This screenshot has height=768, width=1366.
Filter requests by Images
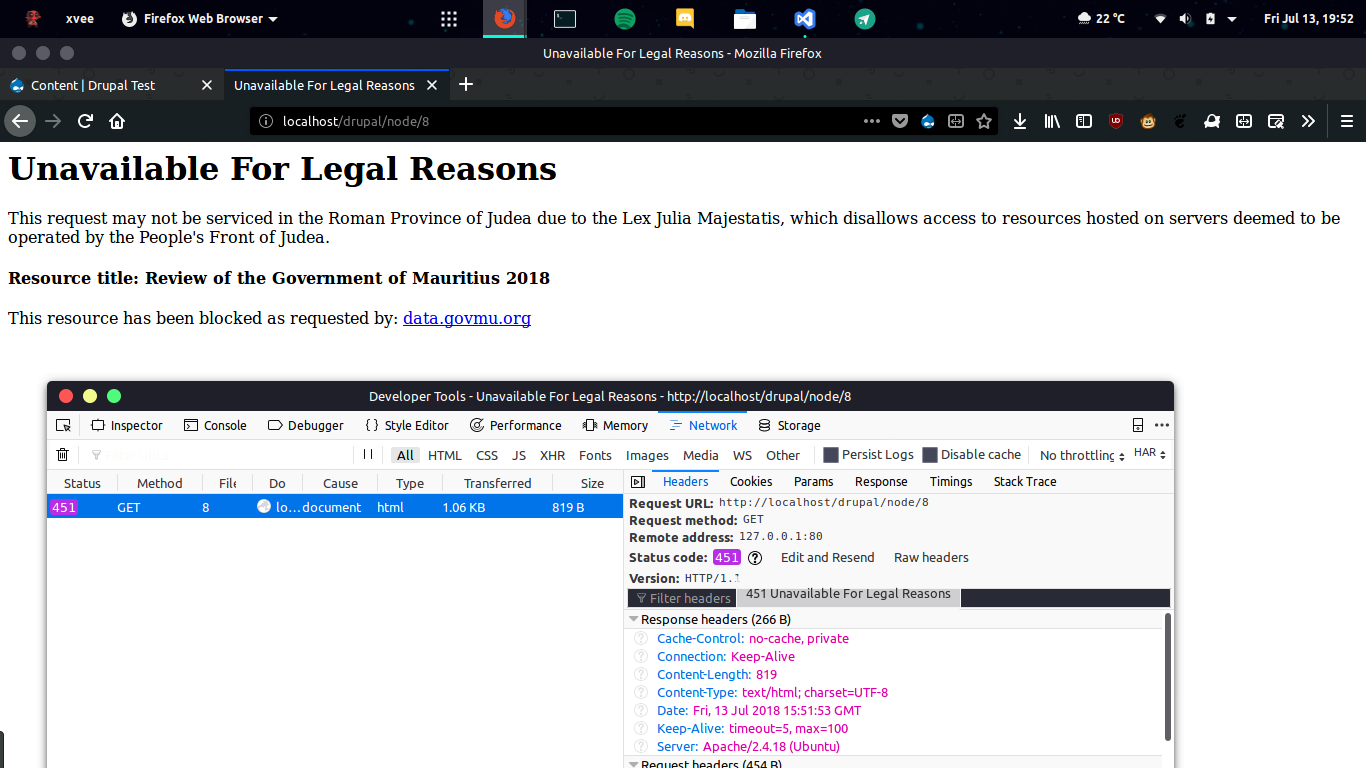click(x=647, y=455)
